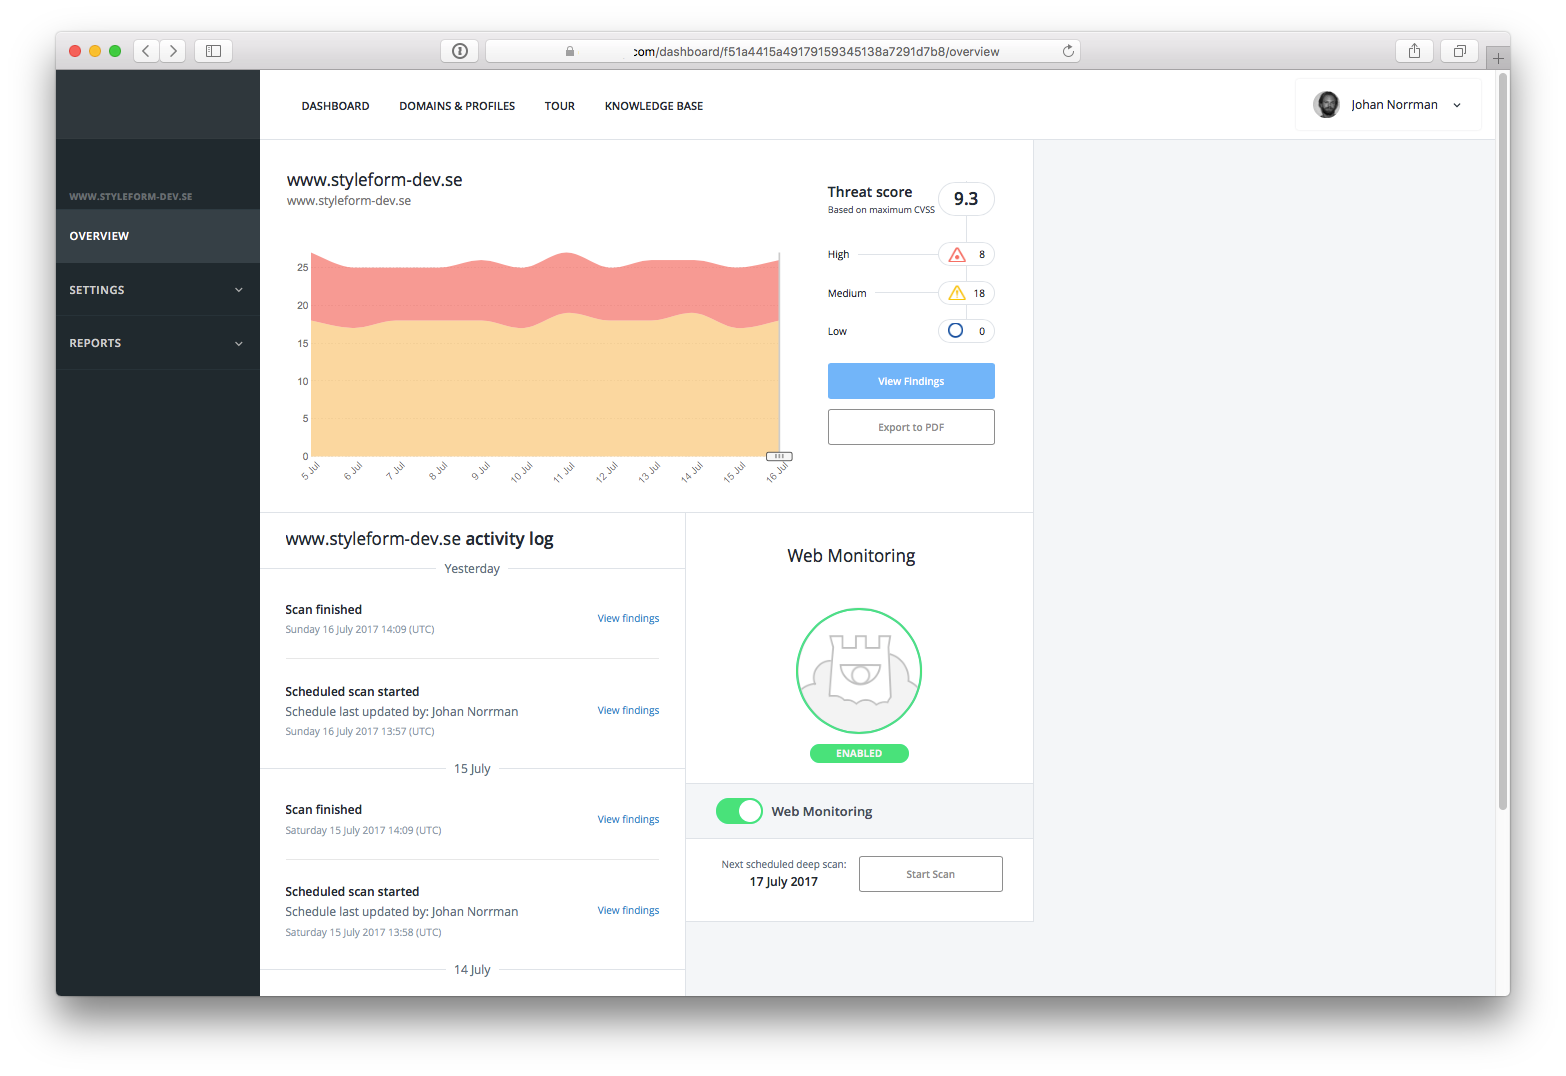Viewport: 1566px width, 1076px height.
Task: Click Export to PDF button
Action: (911, 427)
